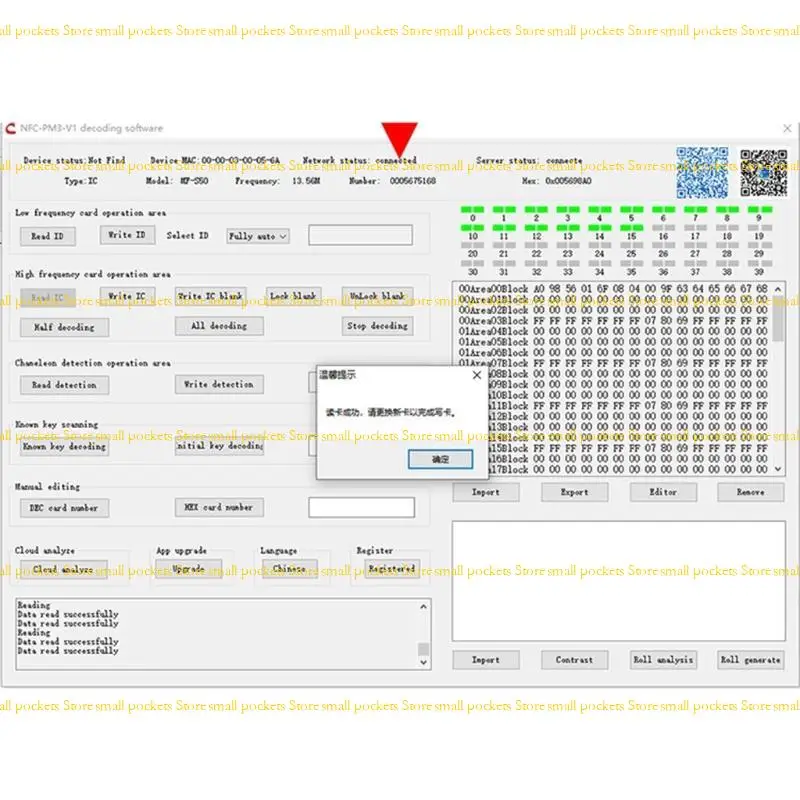This screenshot has height=800, width=800.
Task: Select the 00Area03Block data row
Action: [613, 321]
